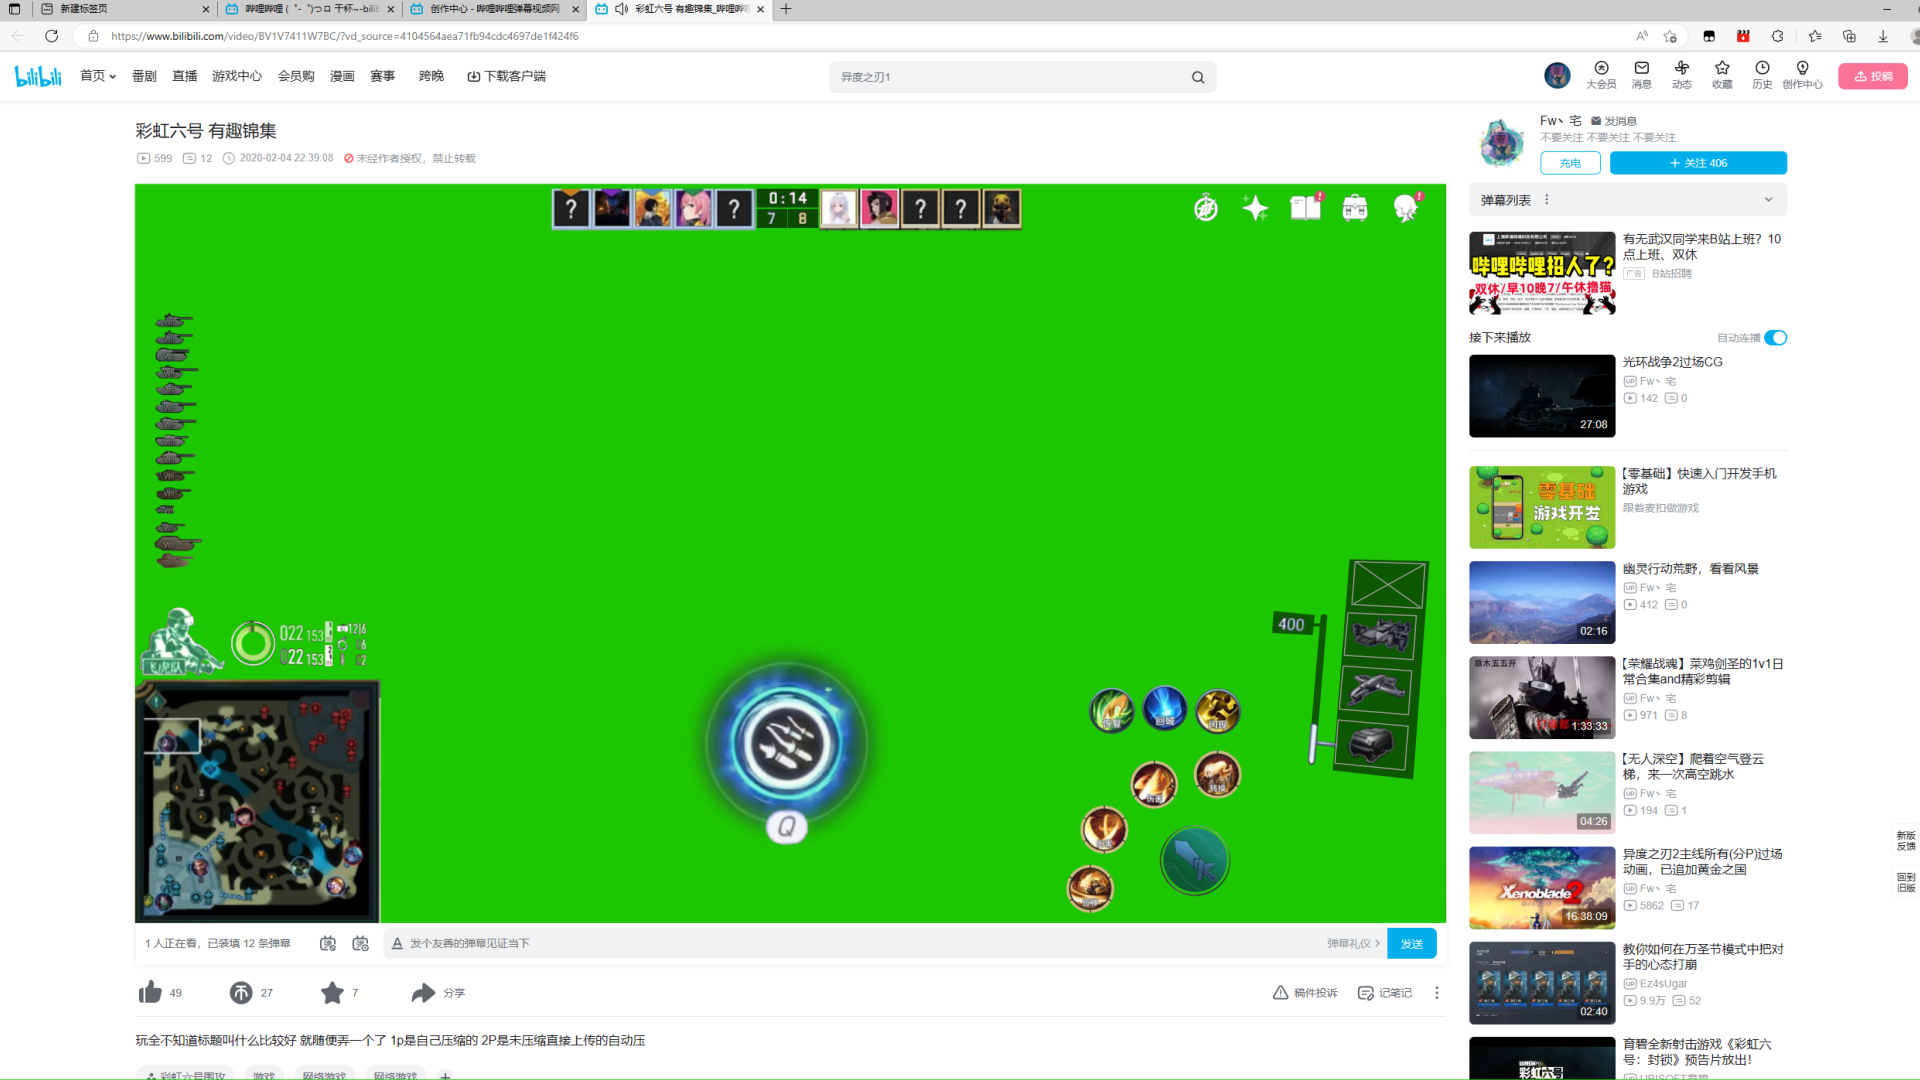The width and height of the screenshot is (1920, 1080).
Task: Share the video via arrow icon
Action: [423, 992]
